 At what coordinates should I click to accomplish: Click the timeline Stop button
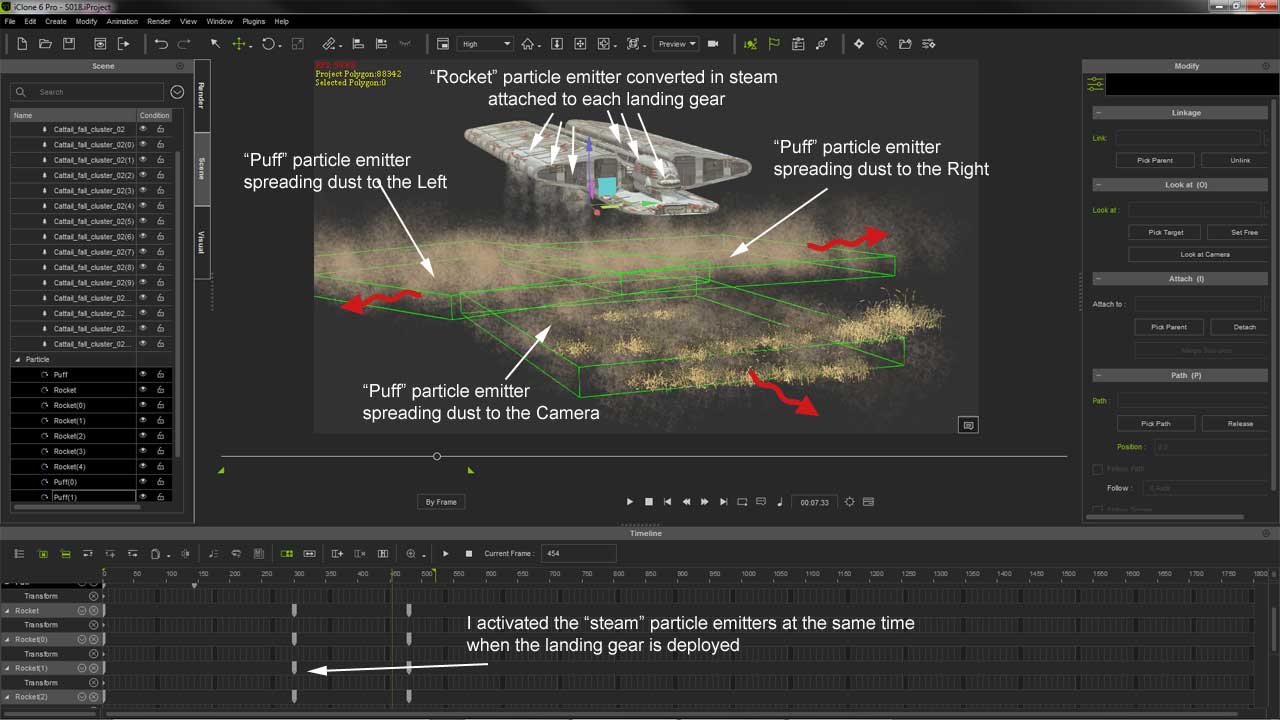tap(468, 553)
